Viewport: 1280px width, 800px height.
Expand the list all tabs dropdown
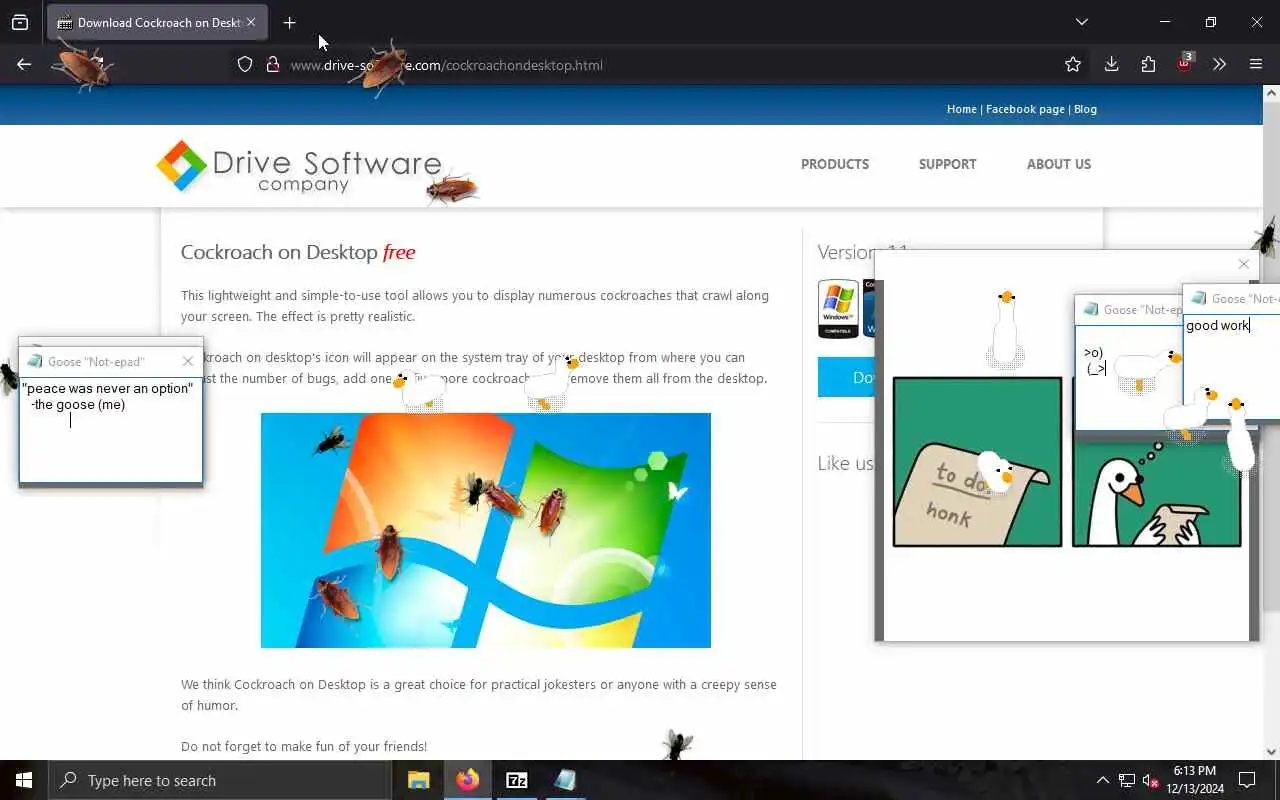(1082, 22)
